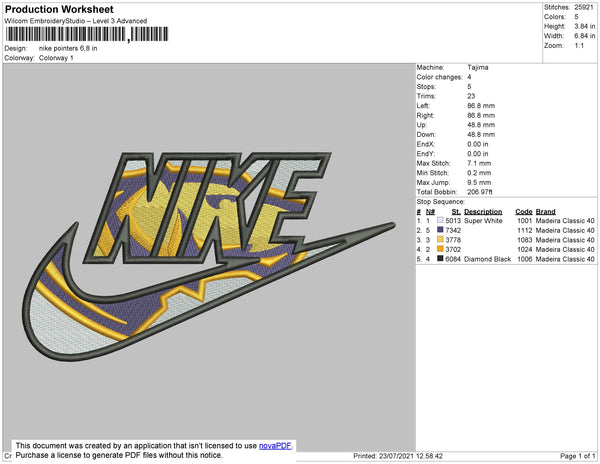This screenshot has width=600, height=464.
Task: Click the yellow 3778 thread swatch
Action: [x=440, y=239]
